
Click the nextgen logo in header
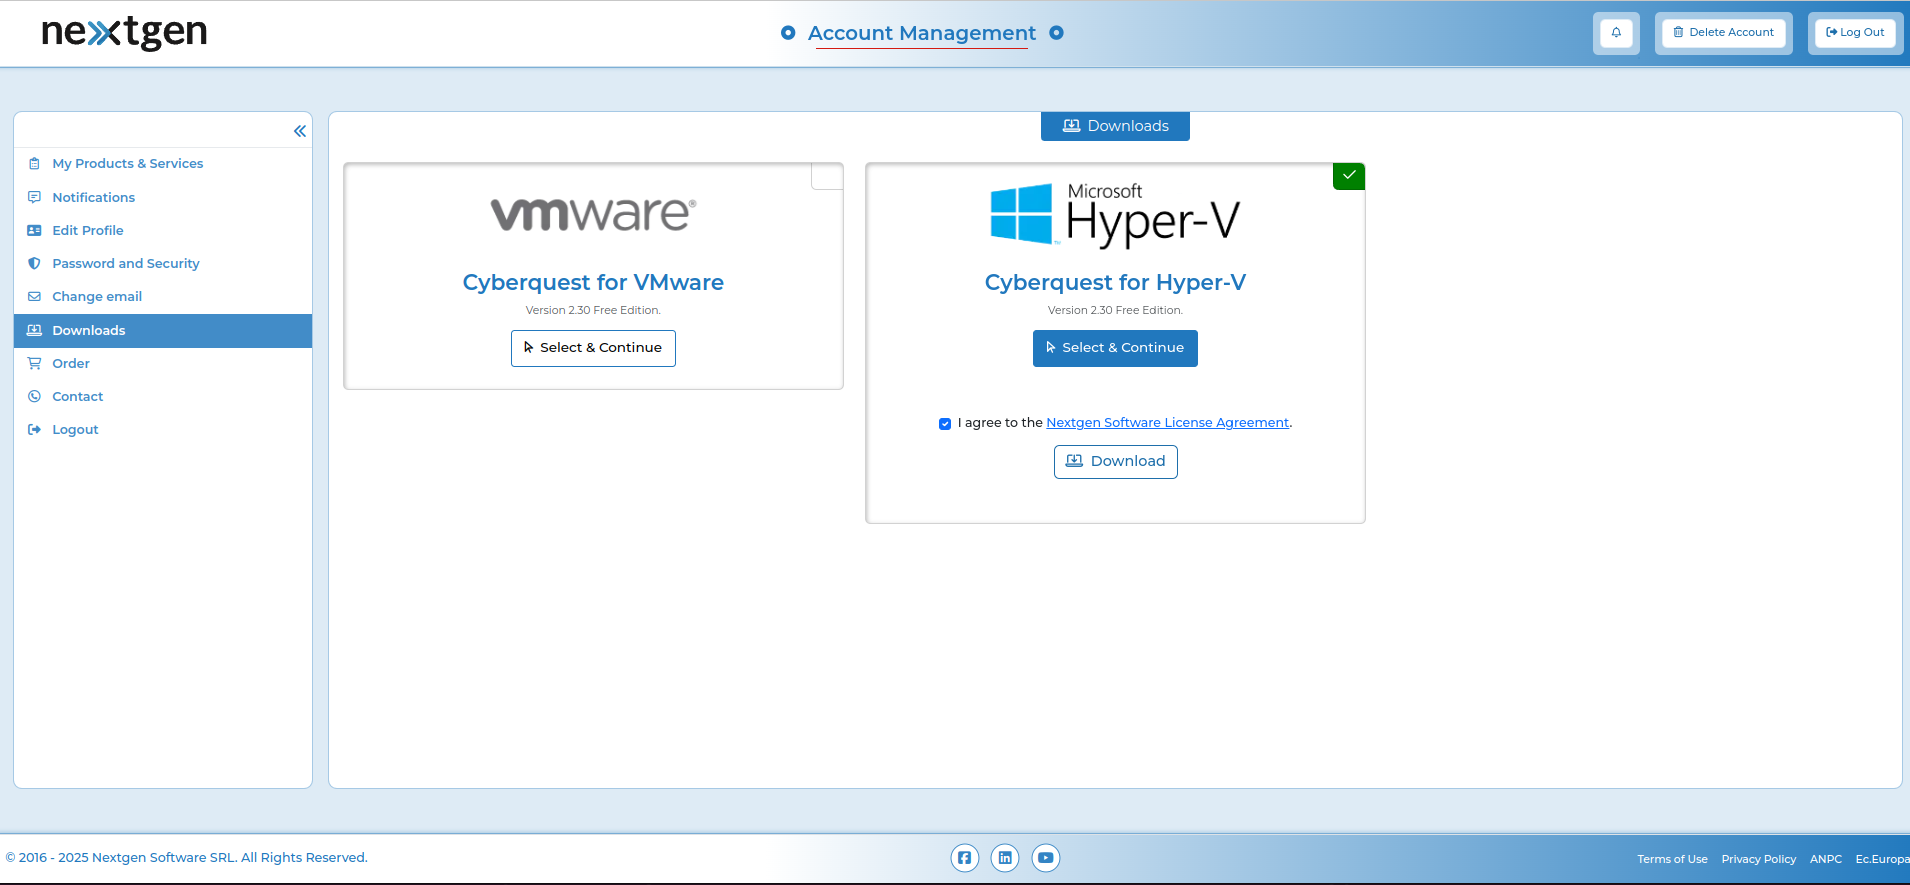pos(124,33)
